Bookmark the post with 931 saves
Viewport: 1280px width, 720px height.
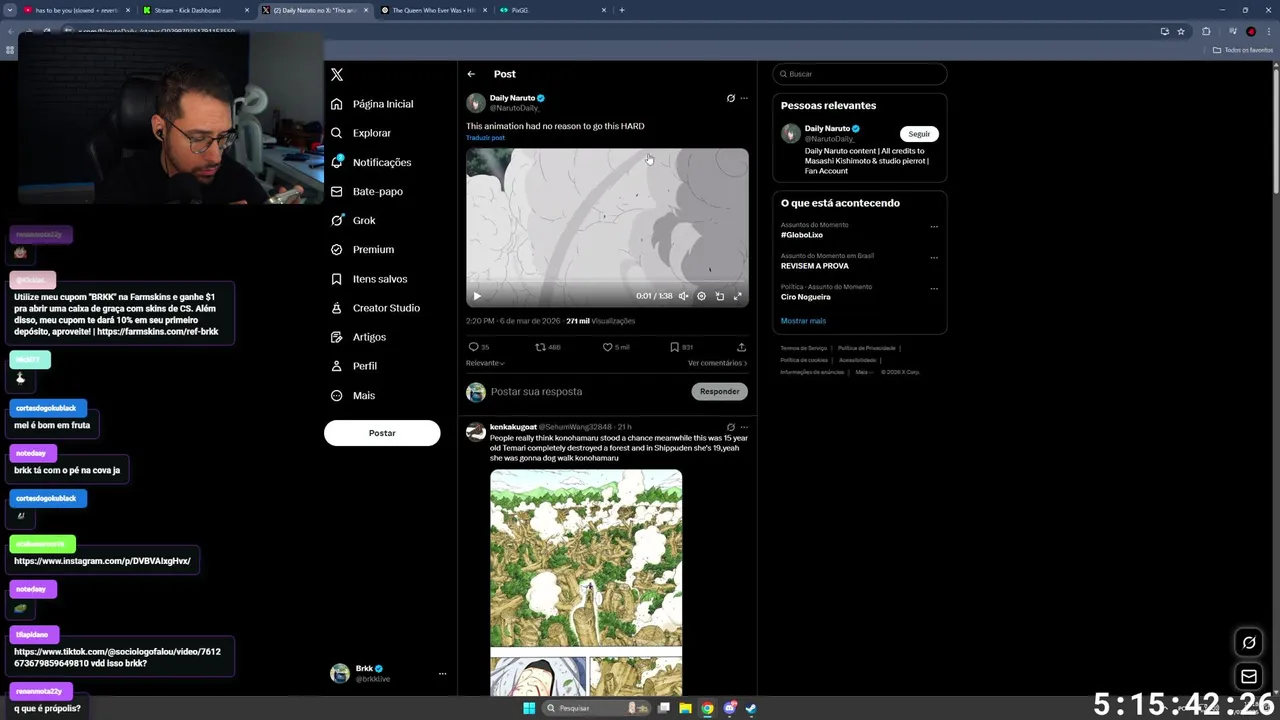tap(681, 347)
